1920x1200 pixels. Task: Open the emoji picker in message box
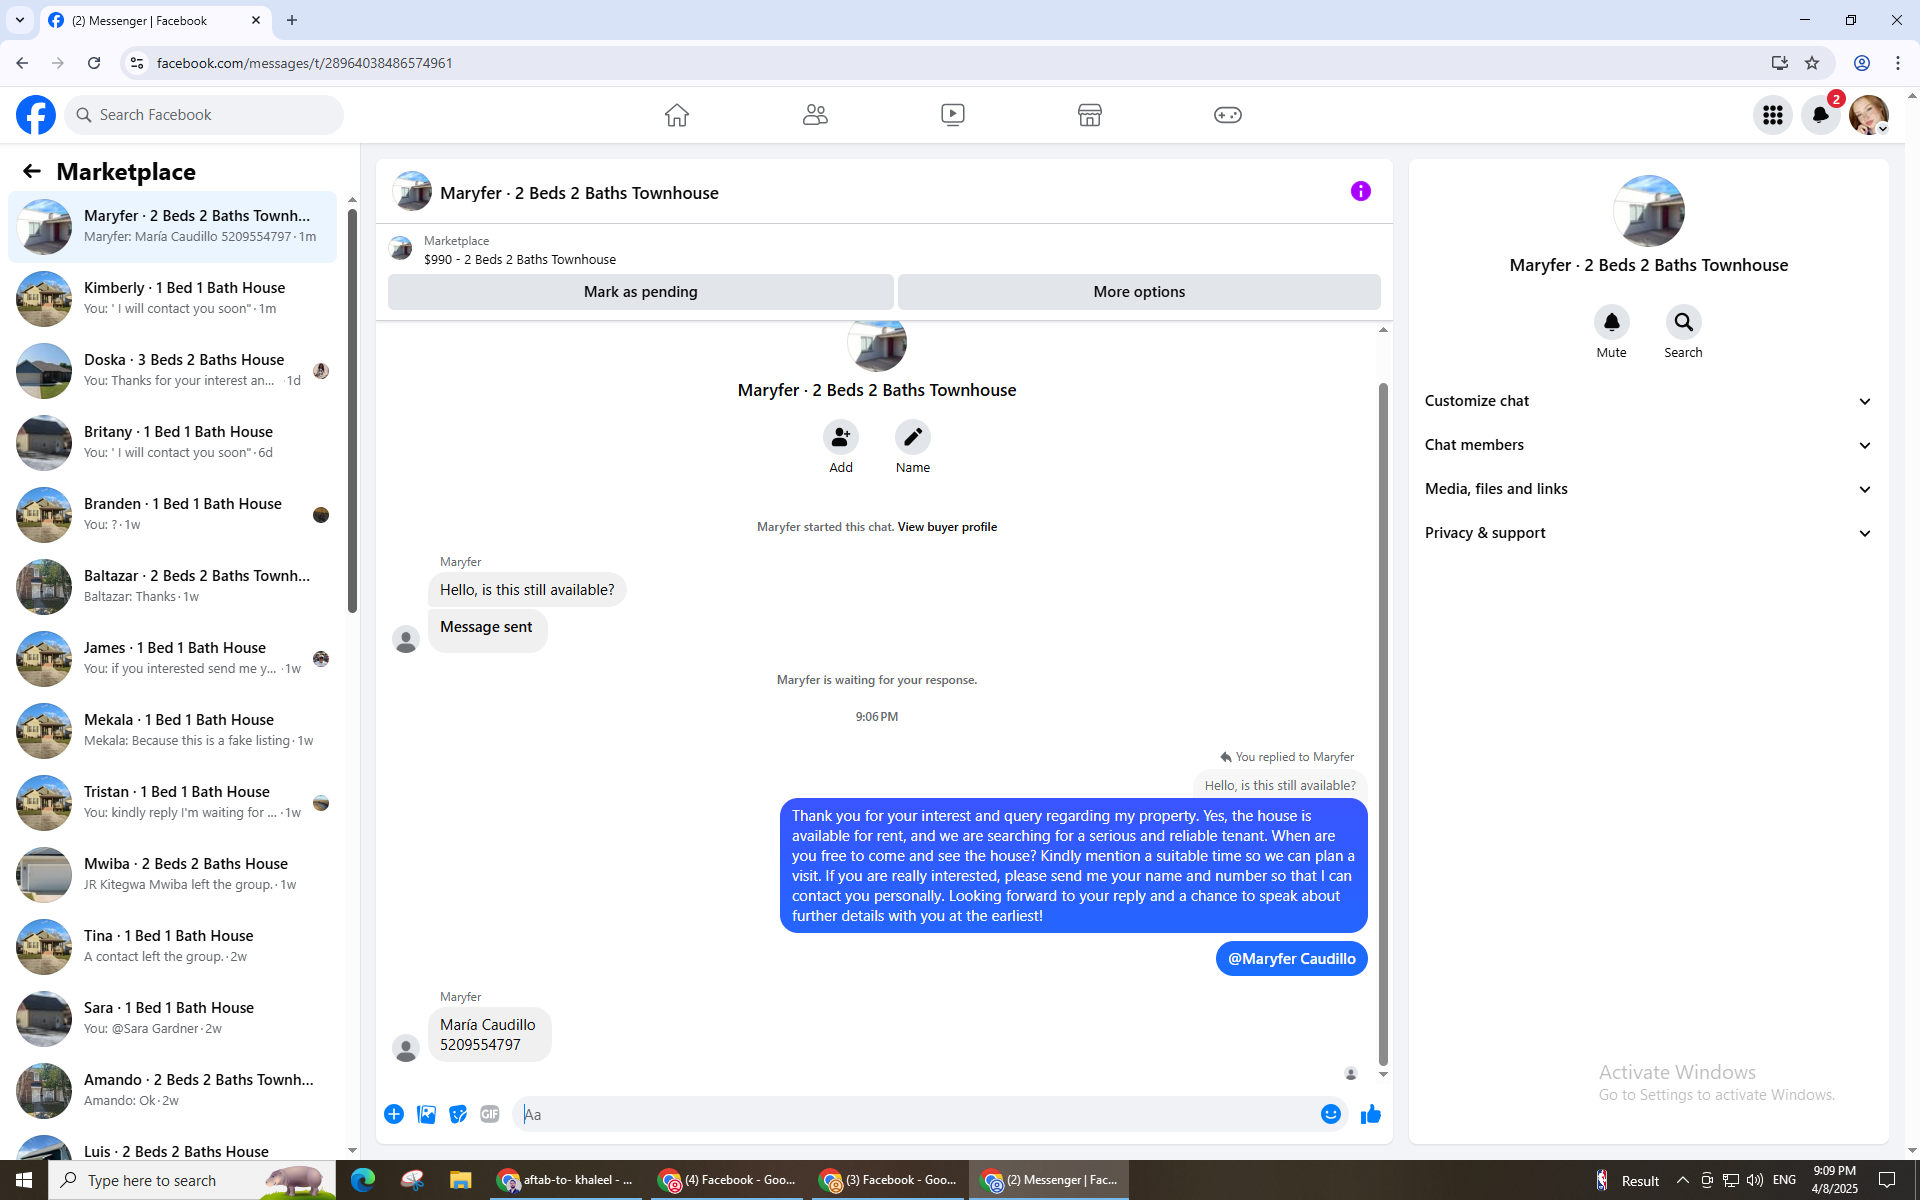[x=1330, y=1114]
